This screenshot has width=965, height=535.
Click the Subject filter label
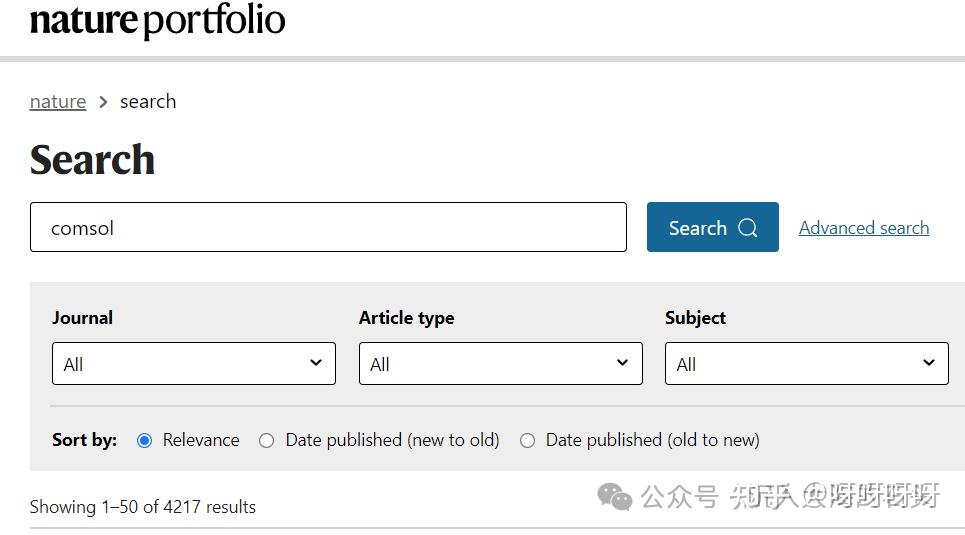[x=695, y=318]
